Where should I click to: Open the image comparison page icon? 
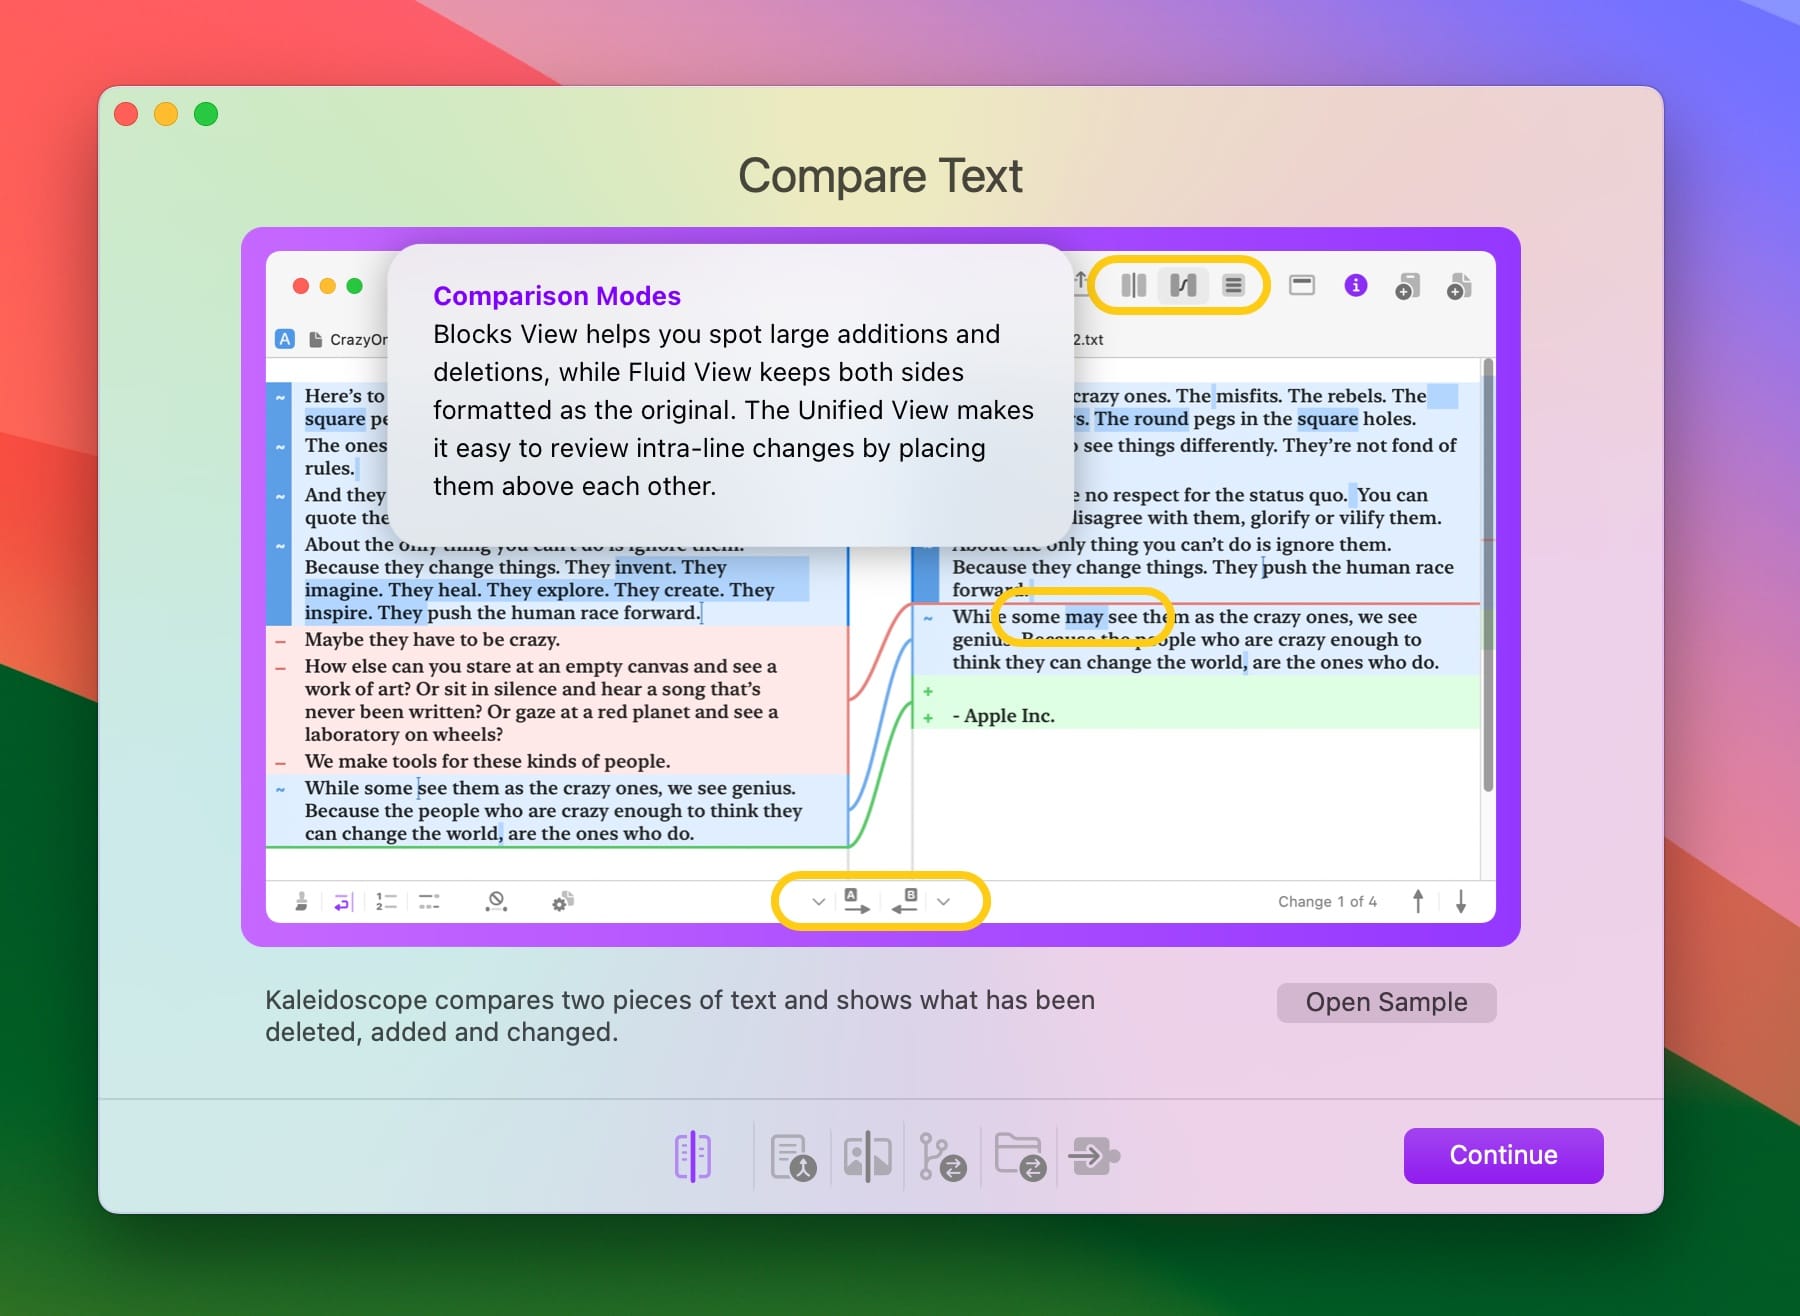tap(867, 1156)
